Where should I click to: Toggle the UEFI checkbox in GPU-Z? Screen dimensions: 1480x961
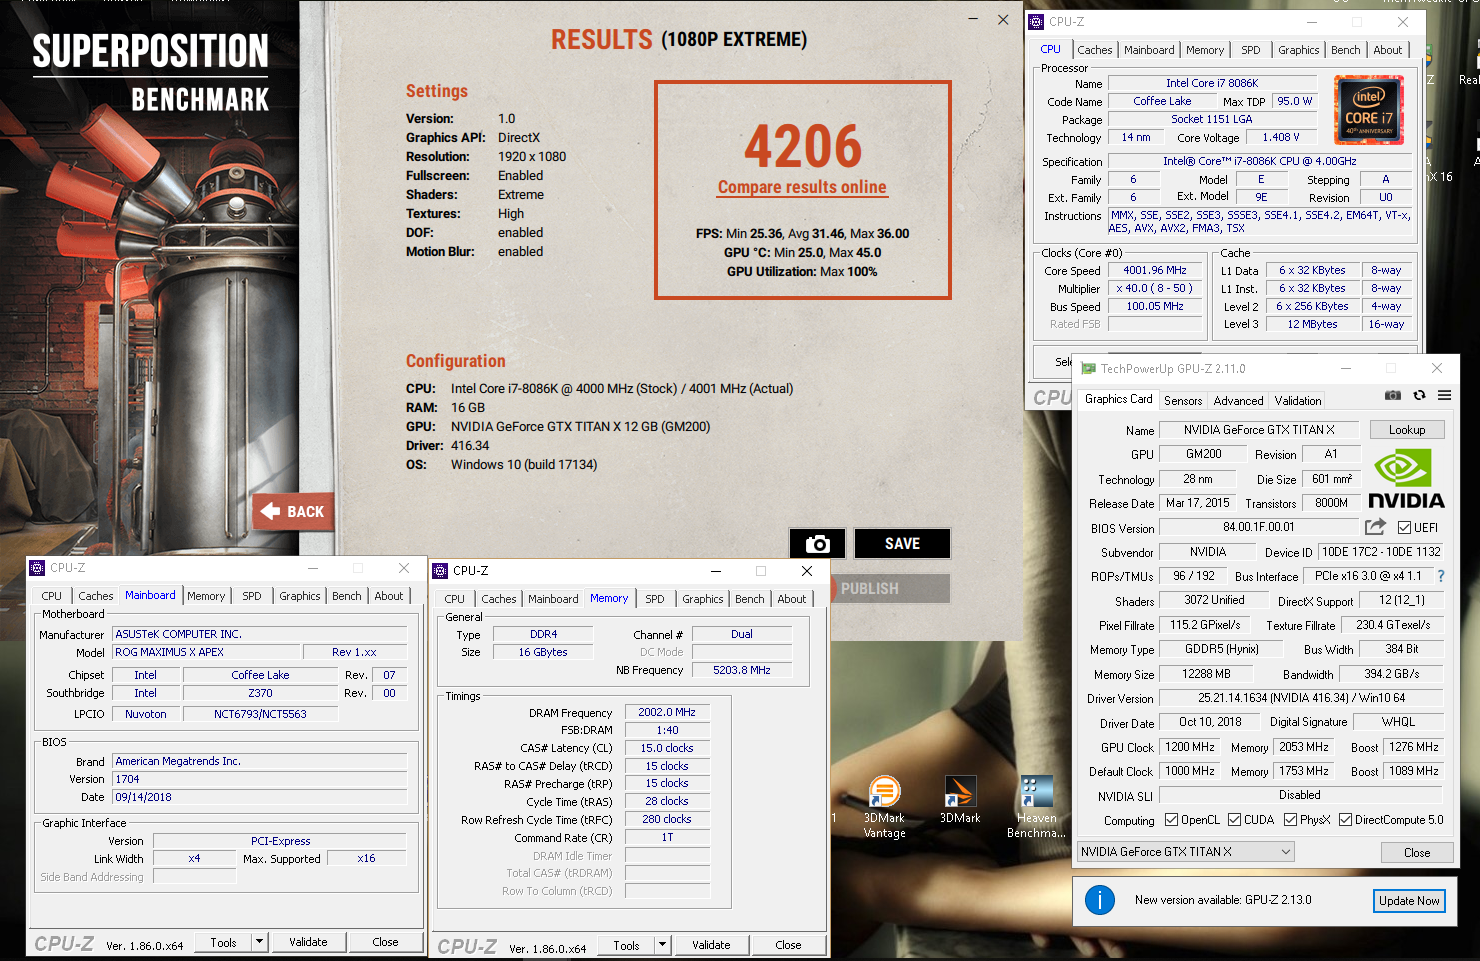click(1404, 527)
